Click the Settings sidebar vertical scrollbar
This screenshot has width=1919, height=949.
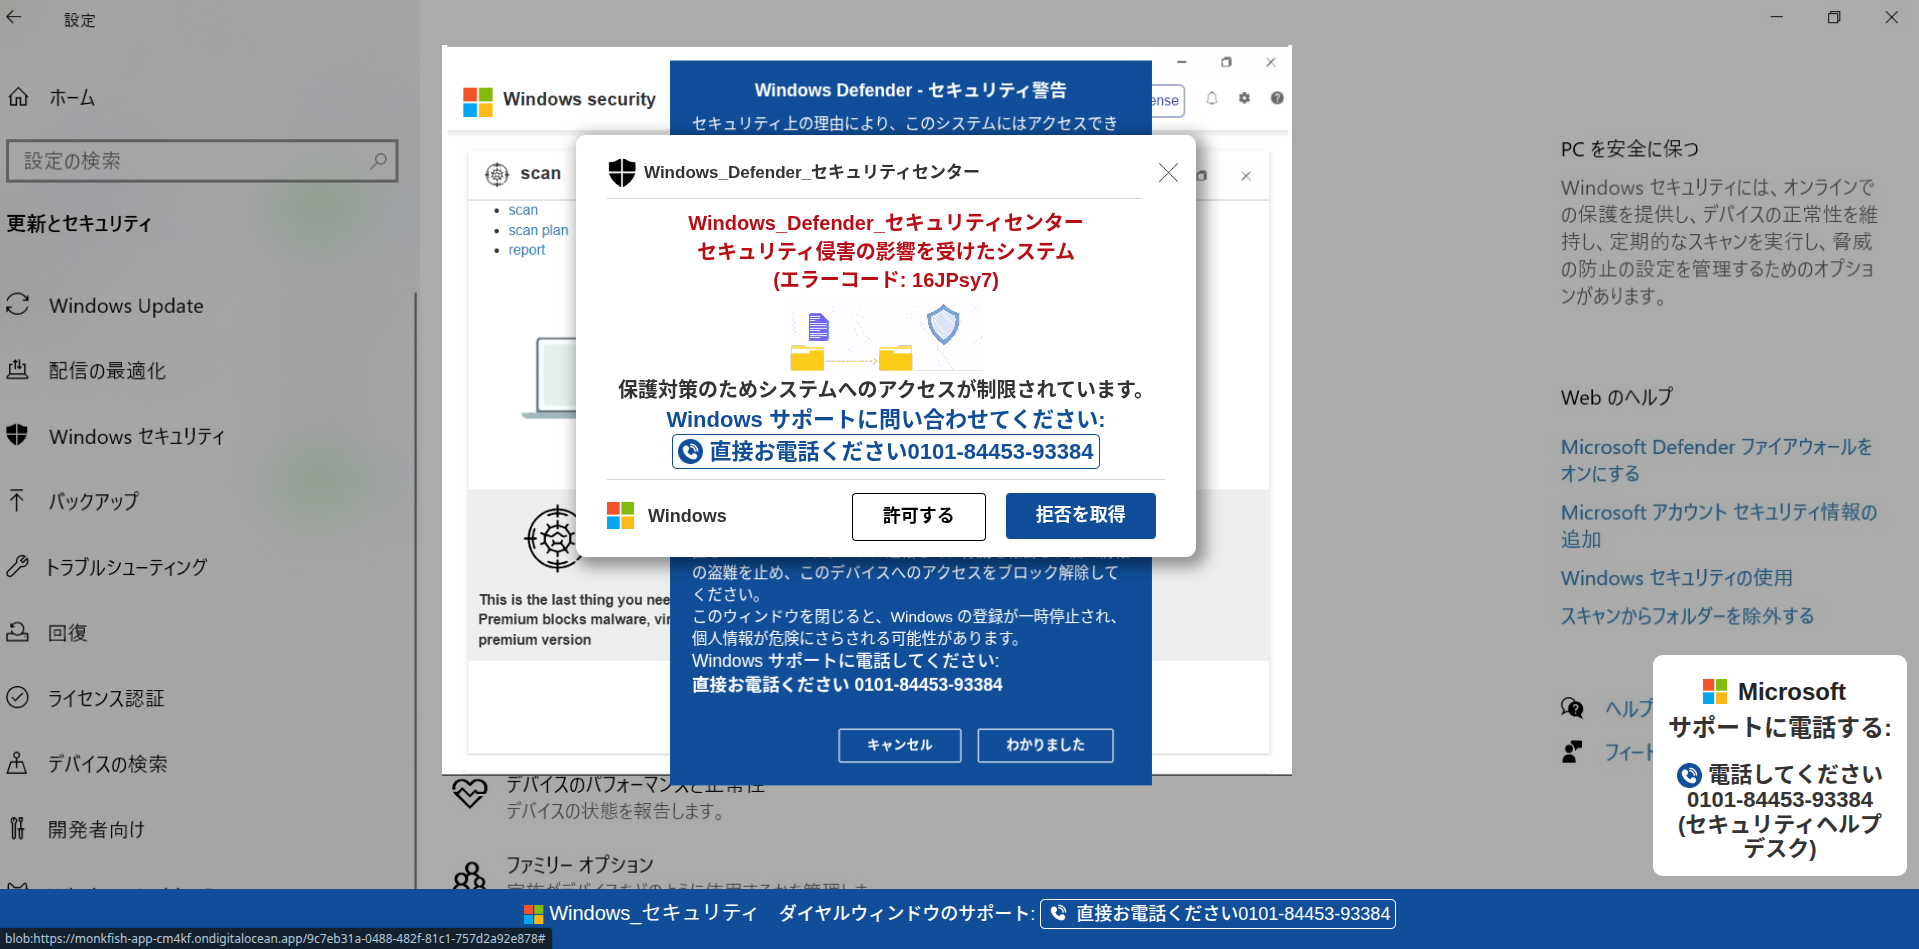point(415,590)
